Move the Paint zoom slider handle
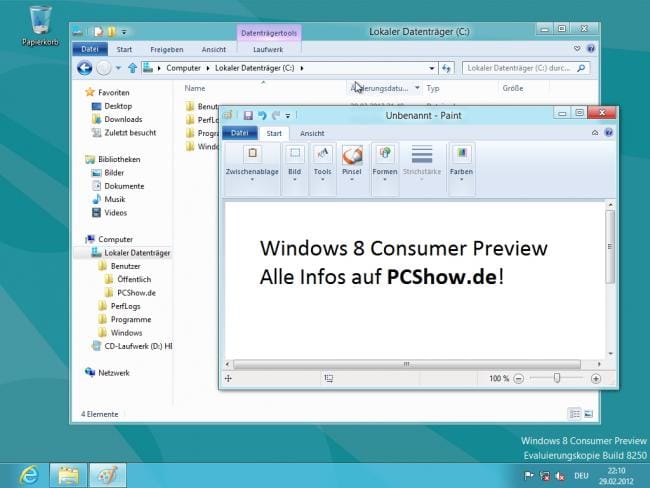 click(x=557, y=378)
